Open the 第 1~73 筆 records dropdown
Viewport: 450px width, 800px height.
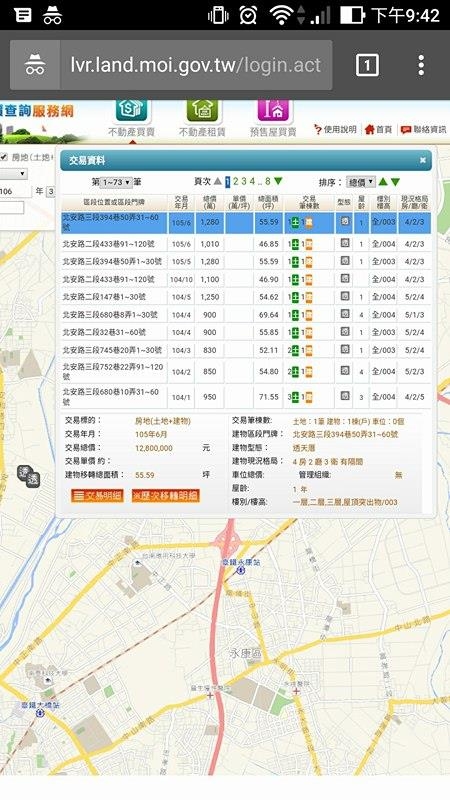pyautogui.click(x=117, y=182)
